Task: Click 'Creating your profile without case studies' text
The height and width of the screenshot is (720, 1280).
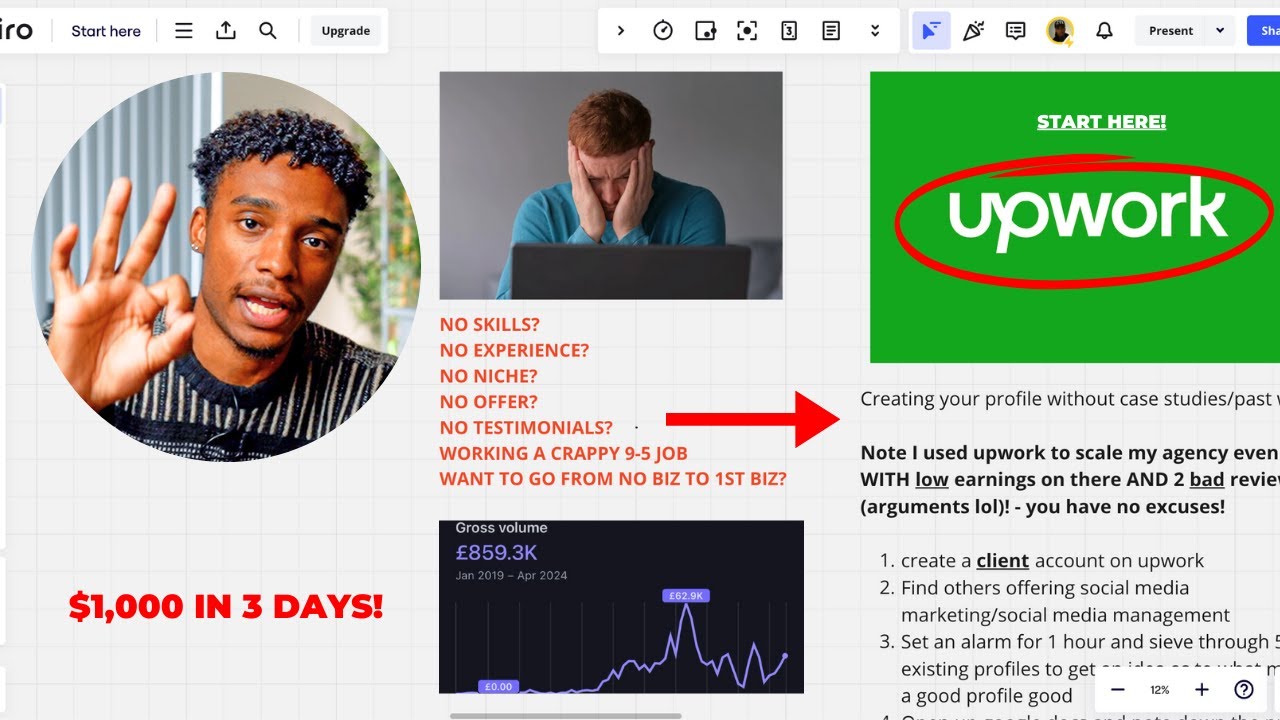Action: tap(1070, 399)
